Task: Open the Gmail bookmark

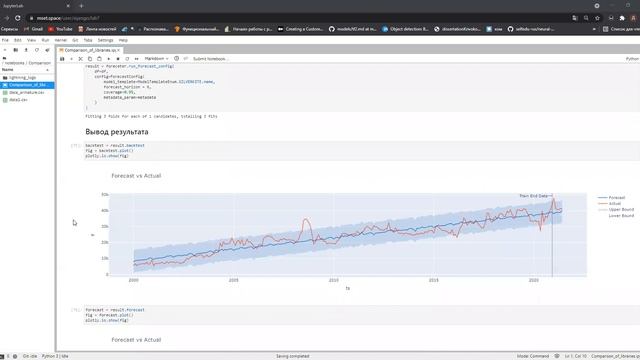Action: [x=33, y=29]
